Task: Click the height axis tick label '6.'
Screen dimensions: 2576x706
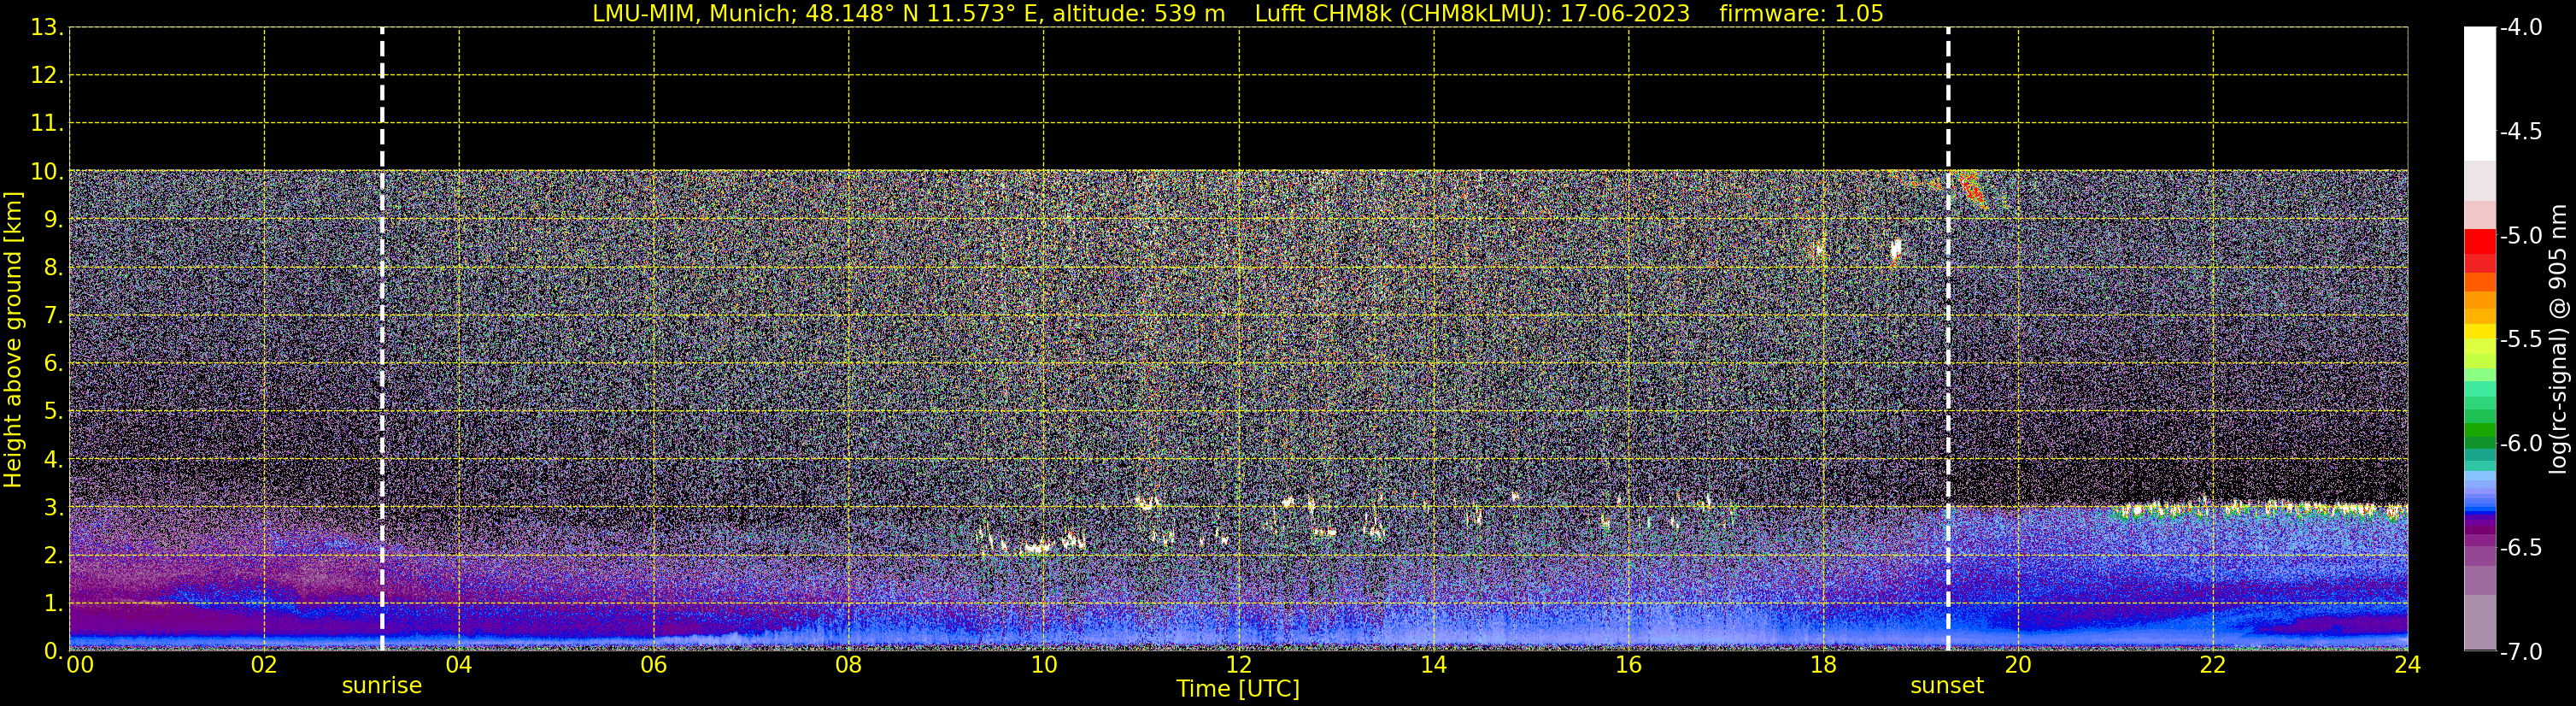Action: click(x=53, y=364)
